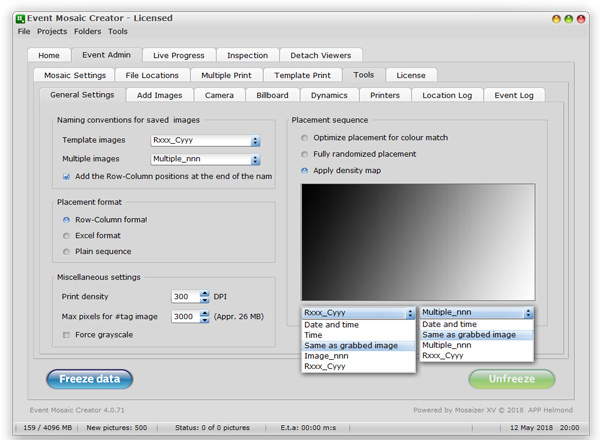600x440 pixels.
Task: Adjust the Print density DPI stepper arrows
Action: click(205, 297)
